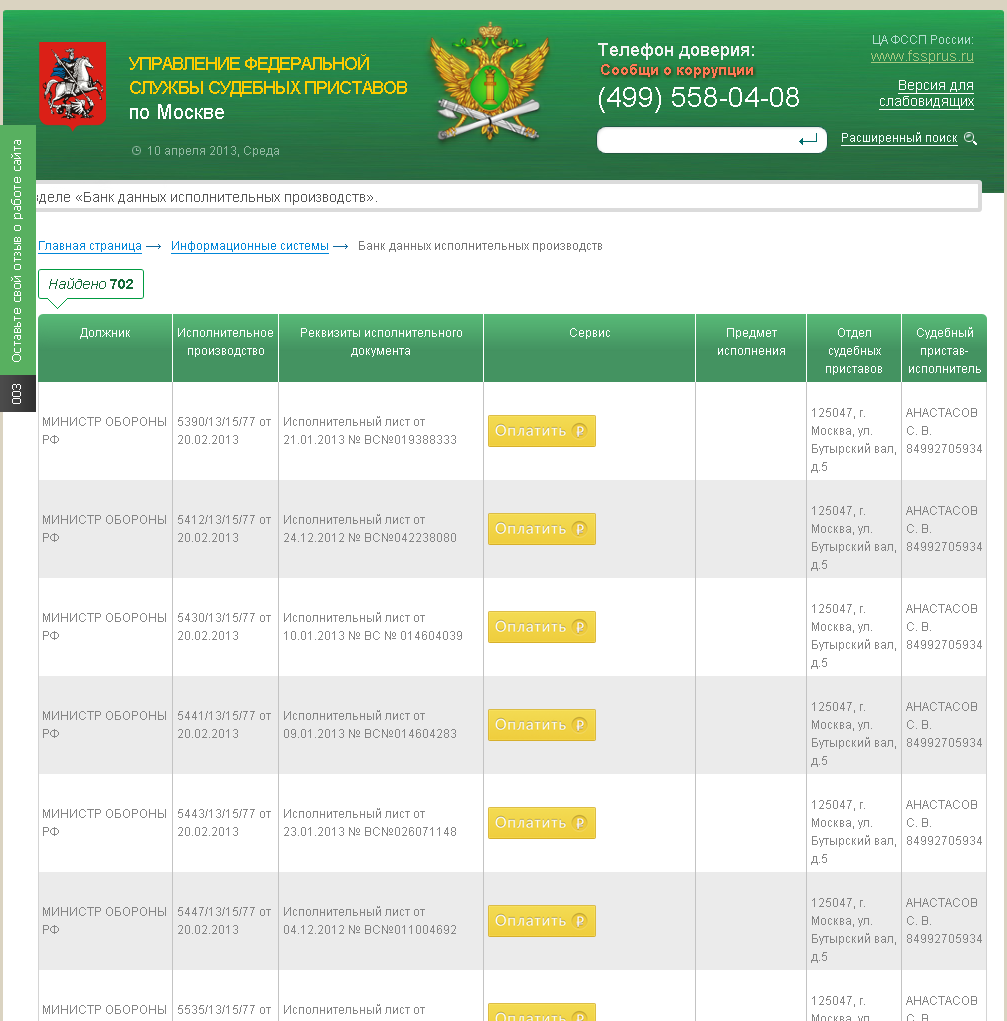The image size is (1007, 1021).
Task: Open Информационные системы breadcrumb link
Action: [x=249, y=246]
